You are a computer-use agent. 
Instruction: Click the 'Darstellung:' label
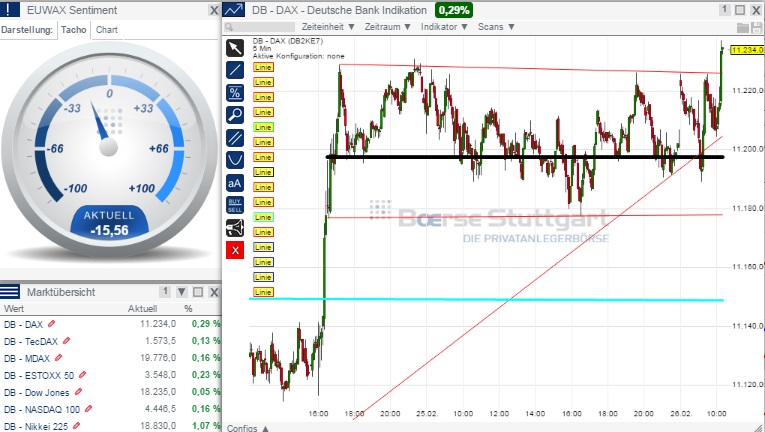pyautogui.click(x=27, y=30)
